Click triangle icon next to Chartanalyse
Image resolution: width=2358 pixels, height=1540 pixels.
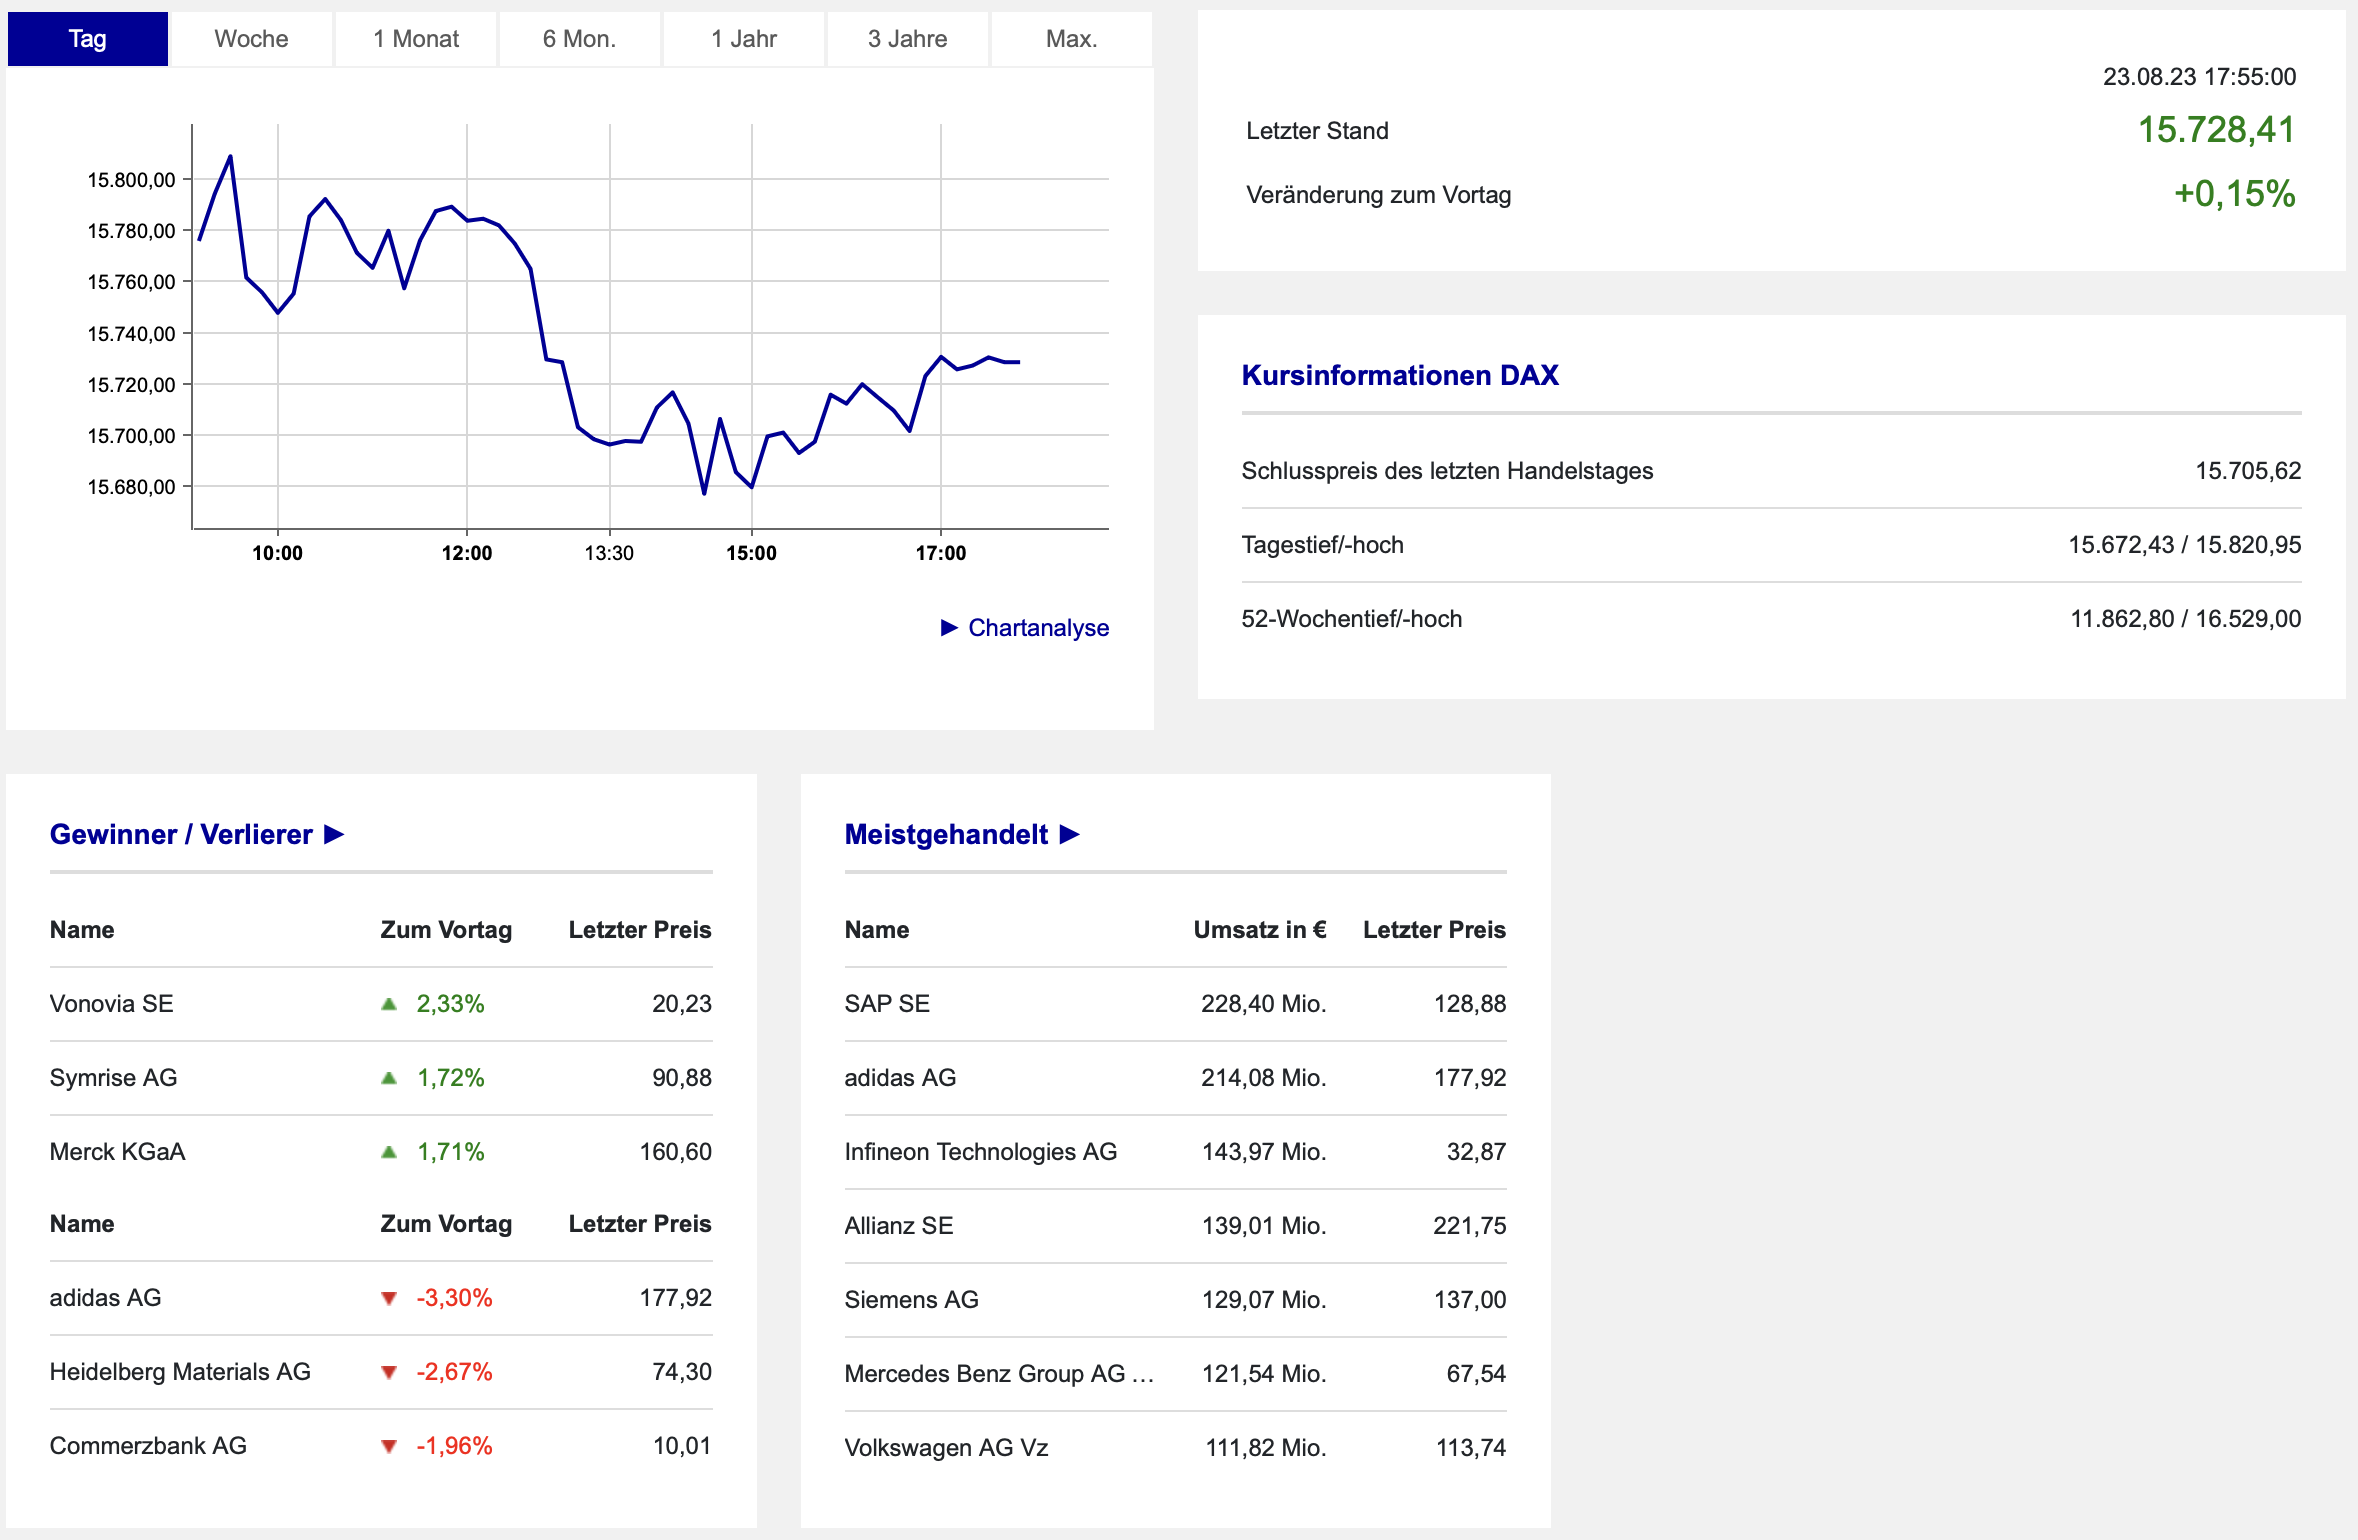949,628
